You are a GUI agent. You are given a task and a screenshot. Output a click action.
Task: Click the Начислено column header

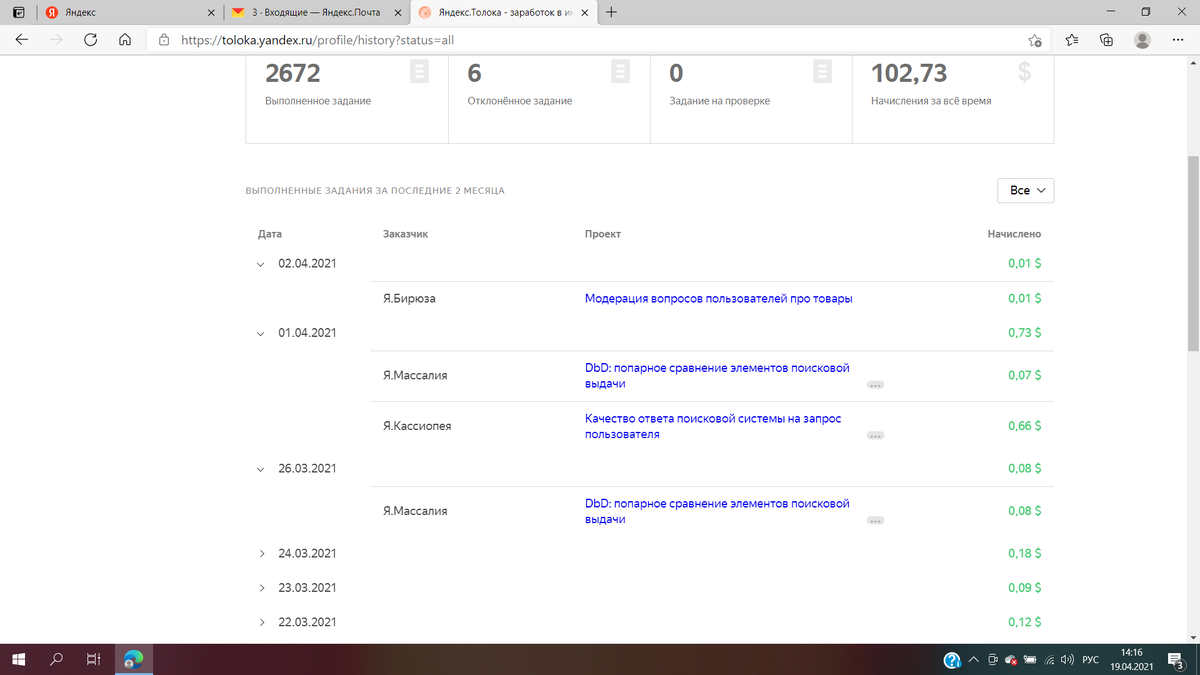point(1014,234)
